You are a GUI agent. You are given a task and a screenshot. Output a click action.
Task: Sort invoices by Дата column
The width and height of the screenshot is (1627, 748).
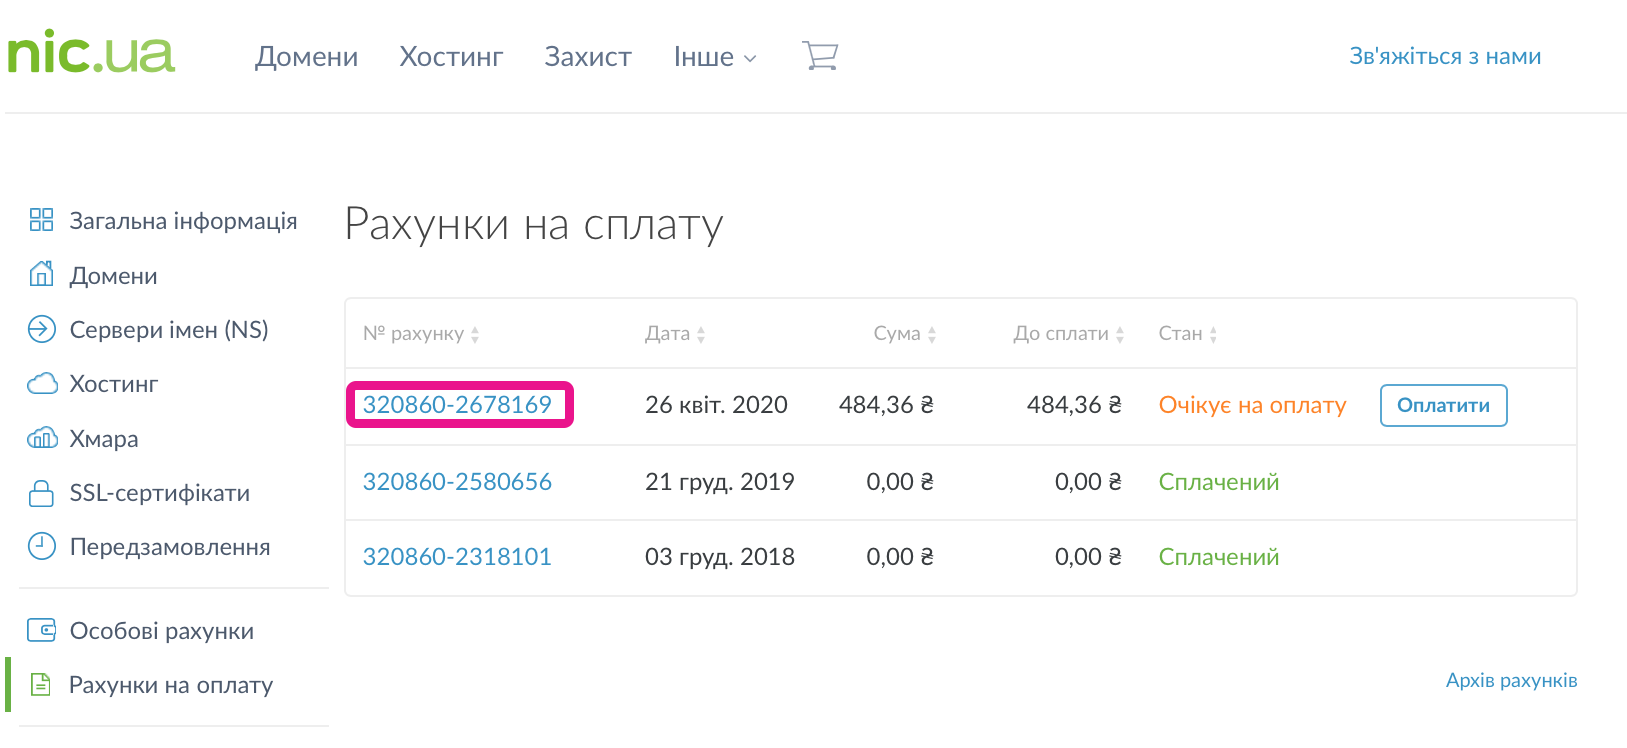click(675, 334)
